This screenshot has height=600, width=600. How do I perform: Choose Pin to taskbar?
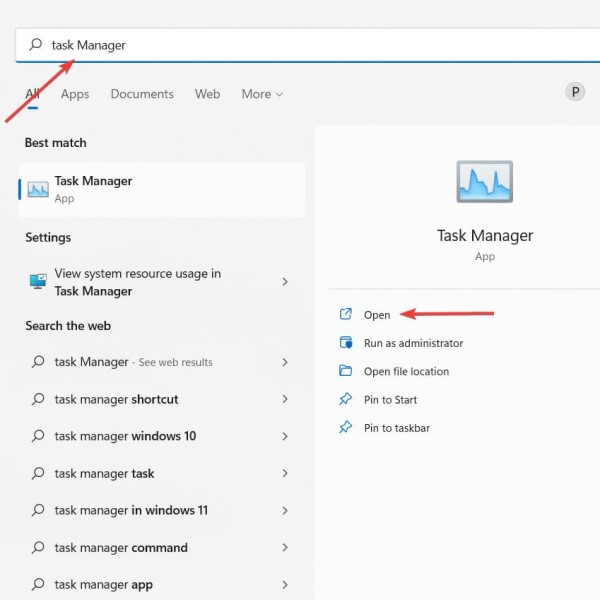point(397,428)
